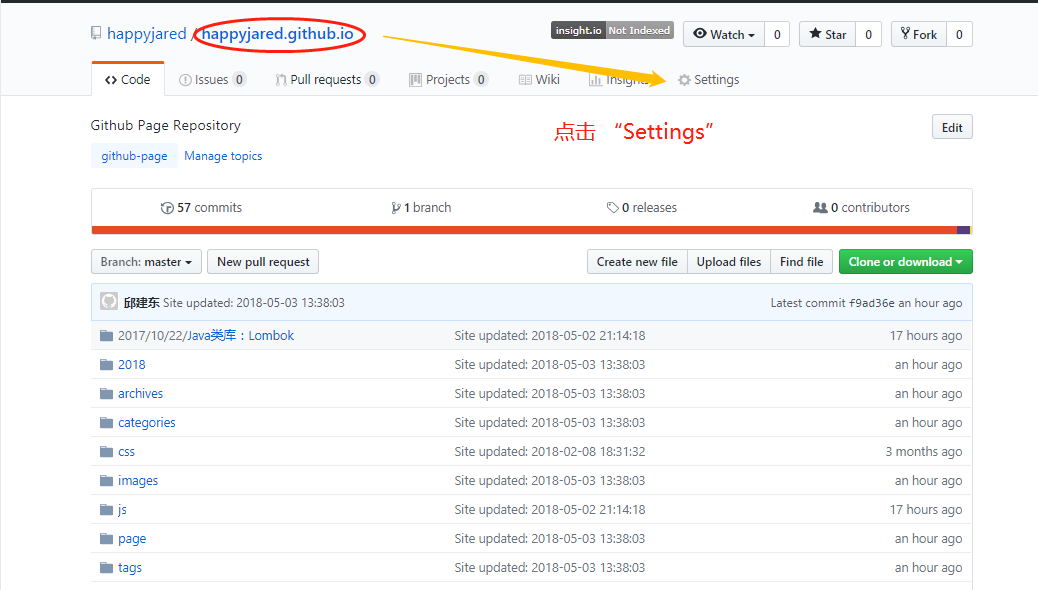Fork the repository
This screenshot has height=590, width=1038.
[919, 34]
